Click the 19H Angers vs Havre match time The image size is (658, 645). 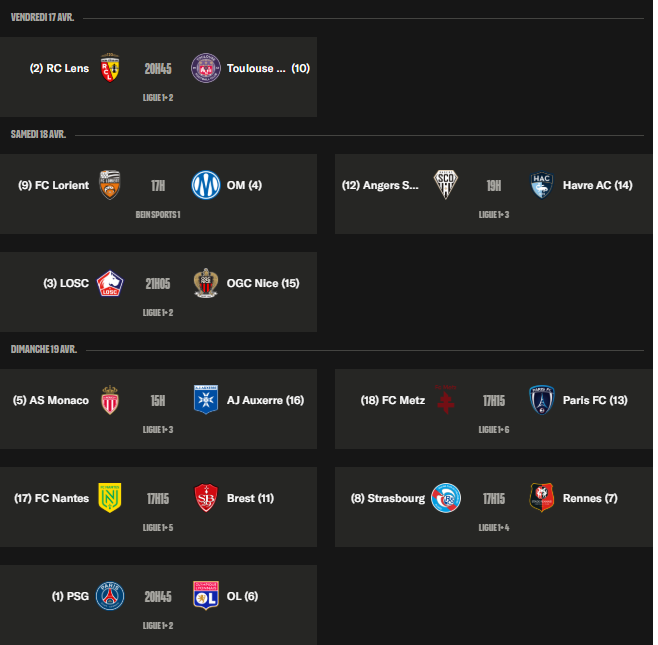(x=493, y=185)
